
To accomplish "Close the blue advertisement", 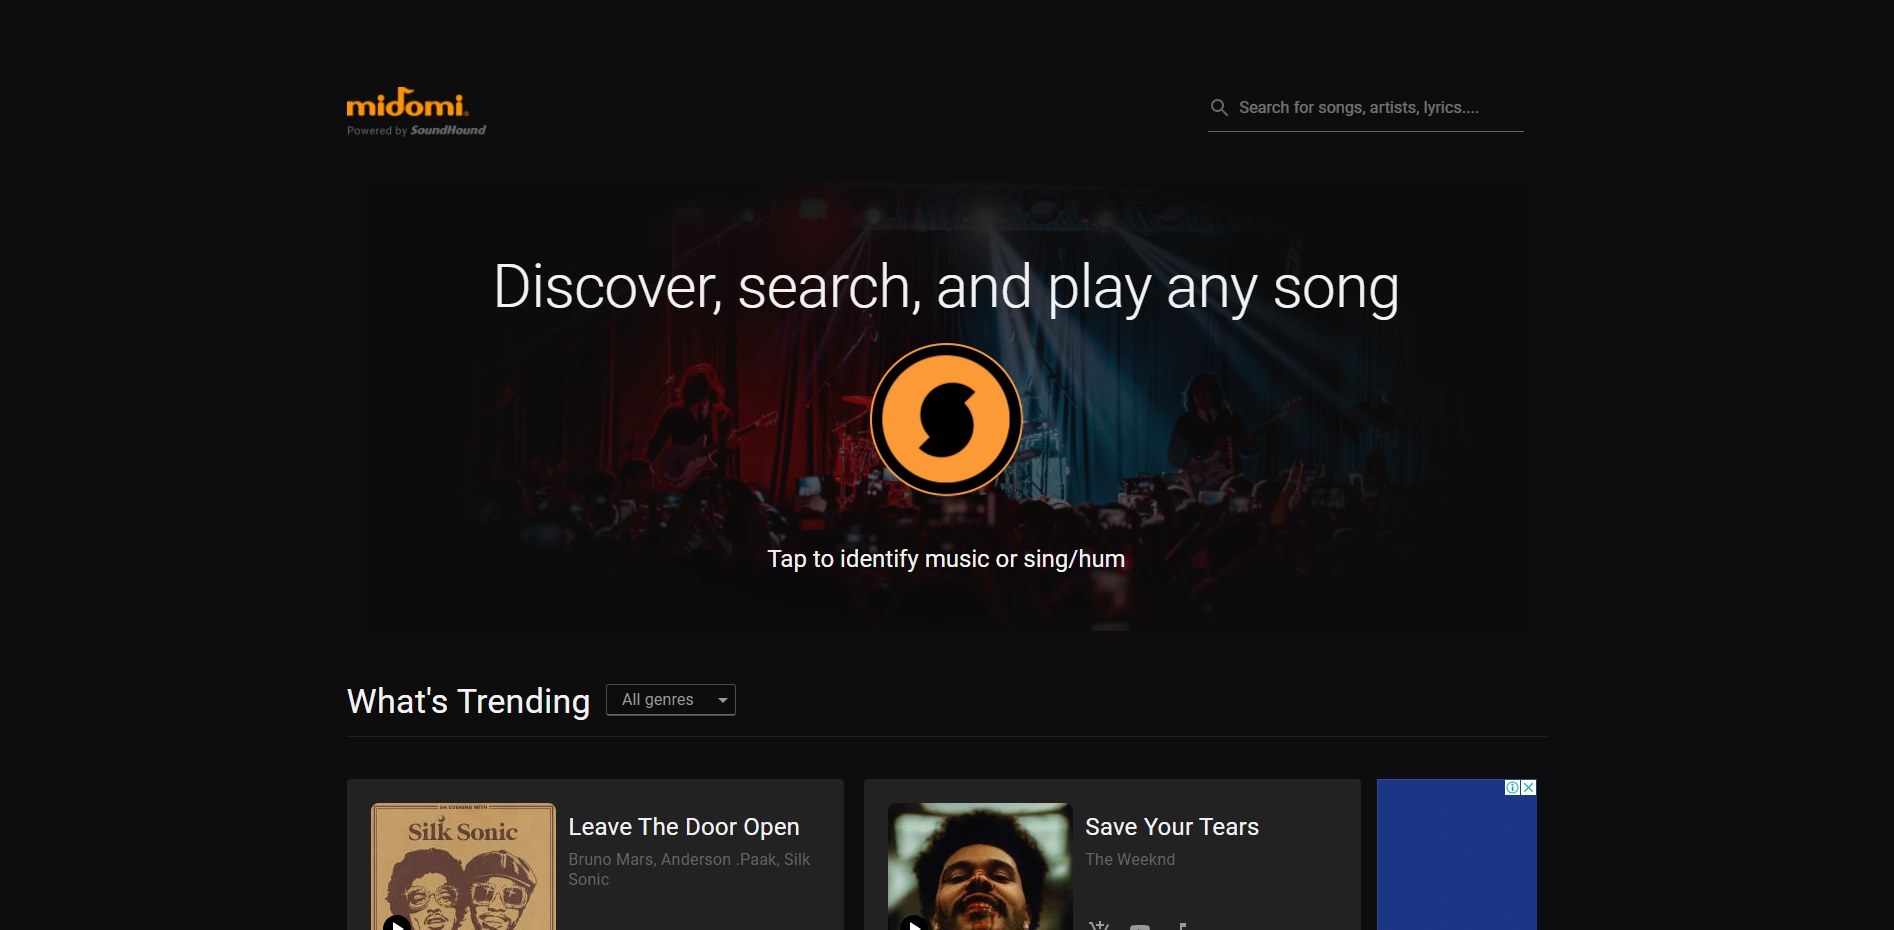I will [x=1528, y=788].
